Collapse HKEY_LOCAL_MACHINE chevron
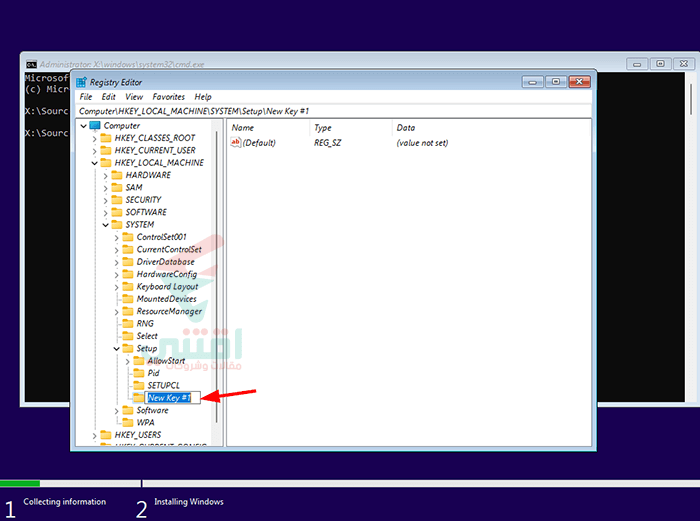This screenshot has width=700, height=521. [x=94, y=163]
